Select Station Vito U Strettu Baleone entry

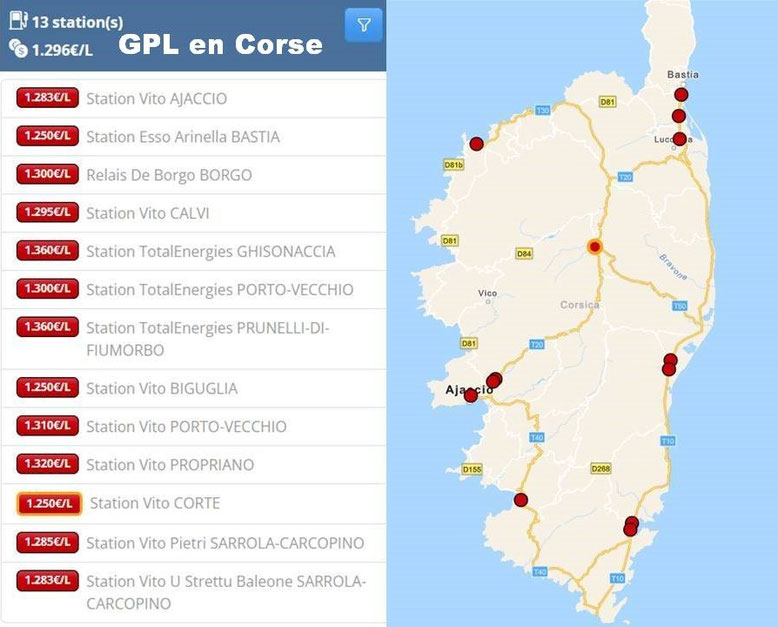click(x=194, y=592)
